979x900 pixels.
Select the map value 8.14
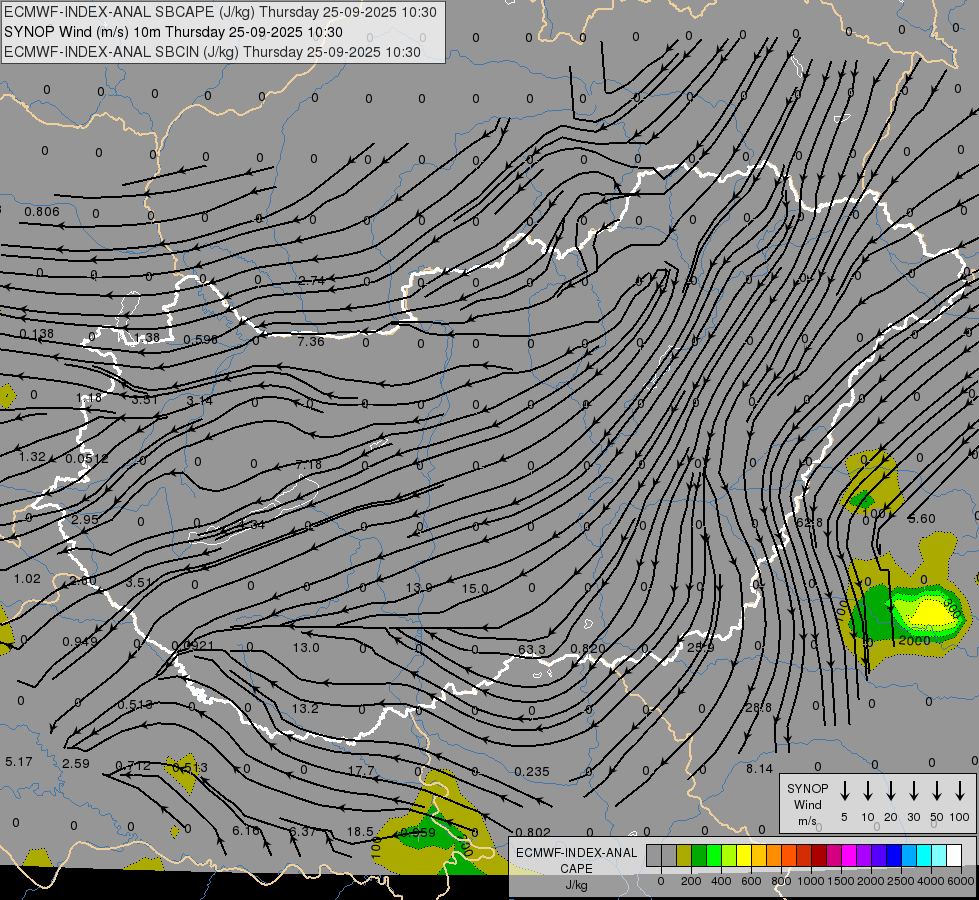759,769
